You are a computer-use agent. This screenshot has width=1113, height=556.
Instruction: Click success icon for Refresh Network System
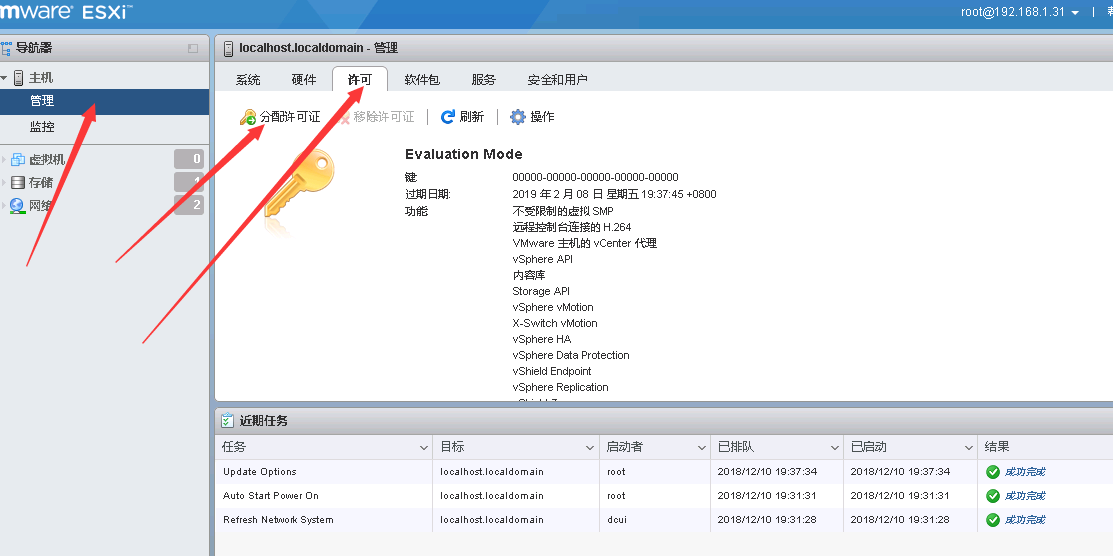click(993, 520)
